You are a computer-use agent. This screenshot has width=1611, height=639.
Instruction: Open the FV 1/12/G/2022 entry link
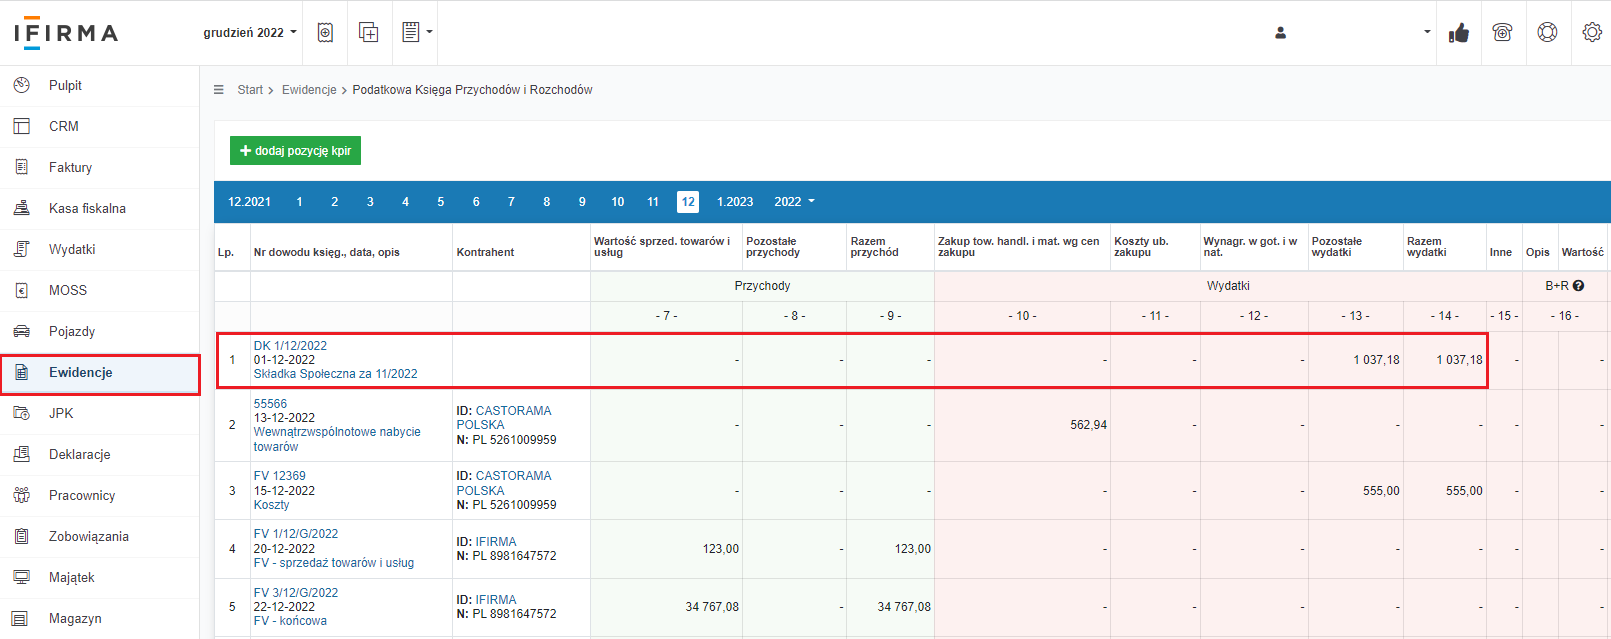[296, 534]
